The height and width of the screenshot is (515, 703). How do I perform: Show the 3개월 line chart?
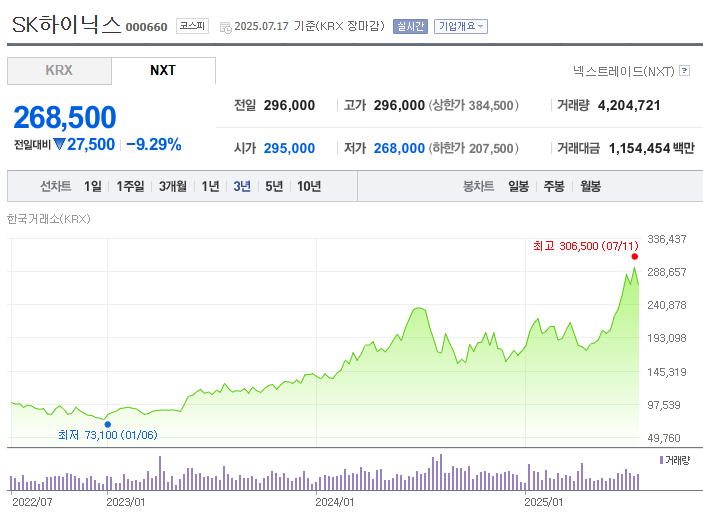pyautogui.click(x=173, y=186)
